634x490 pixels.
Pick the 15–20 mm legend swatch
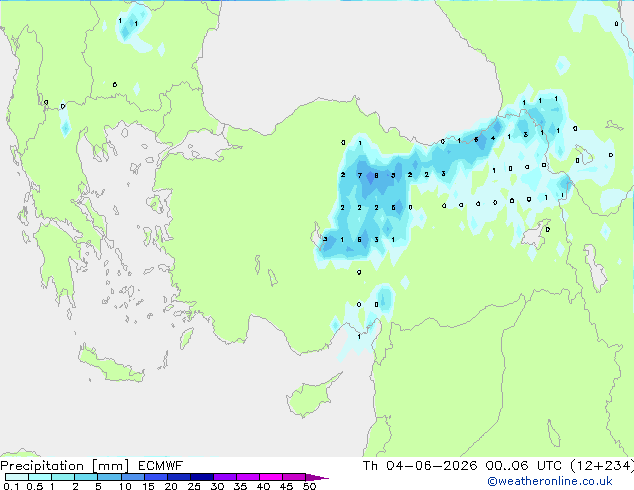click(x=156, y=477)
